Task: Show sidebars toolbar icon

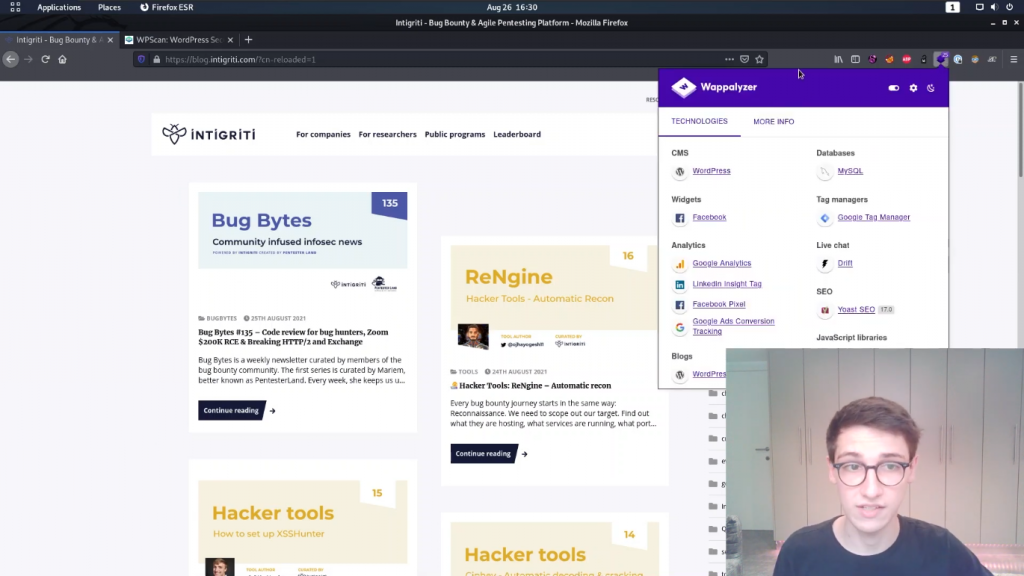Action: [x=855, y=59]
